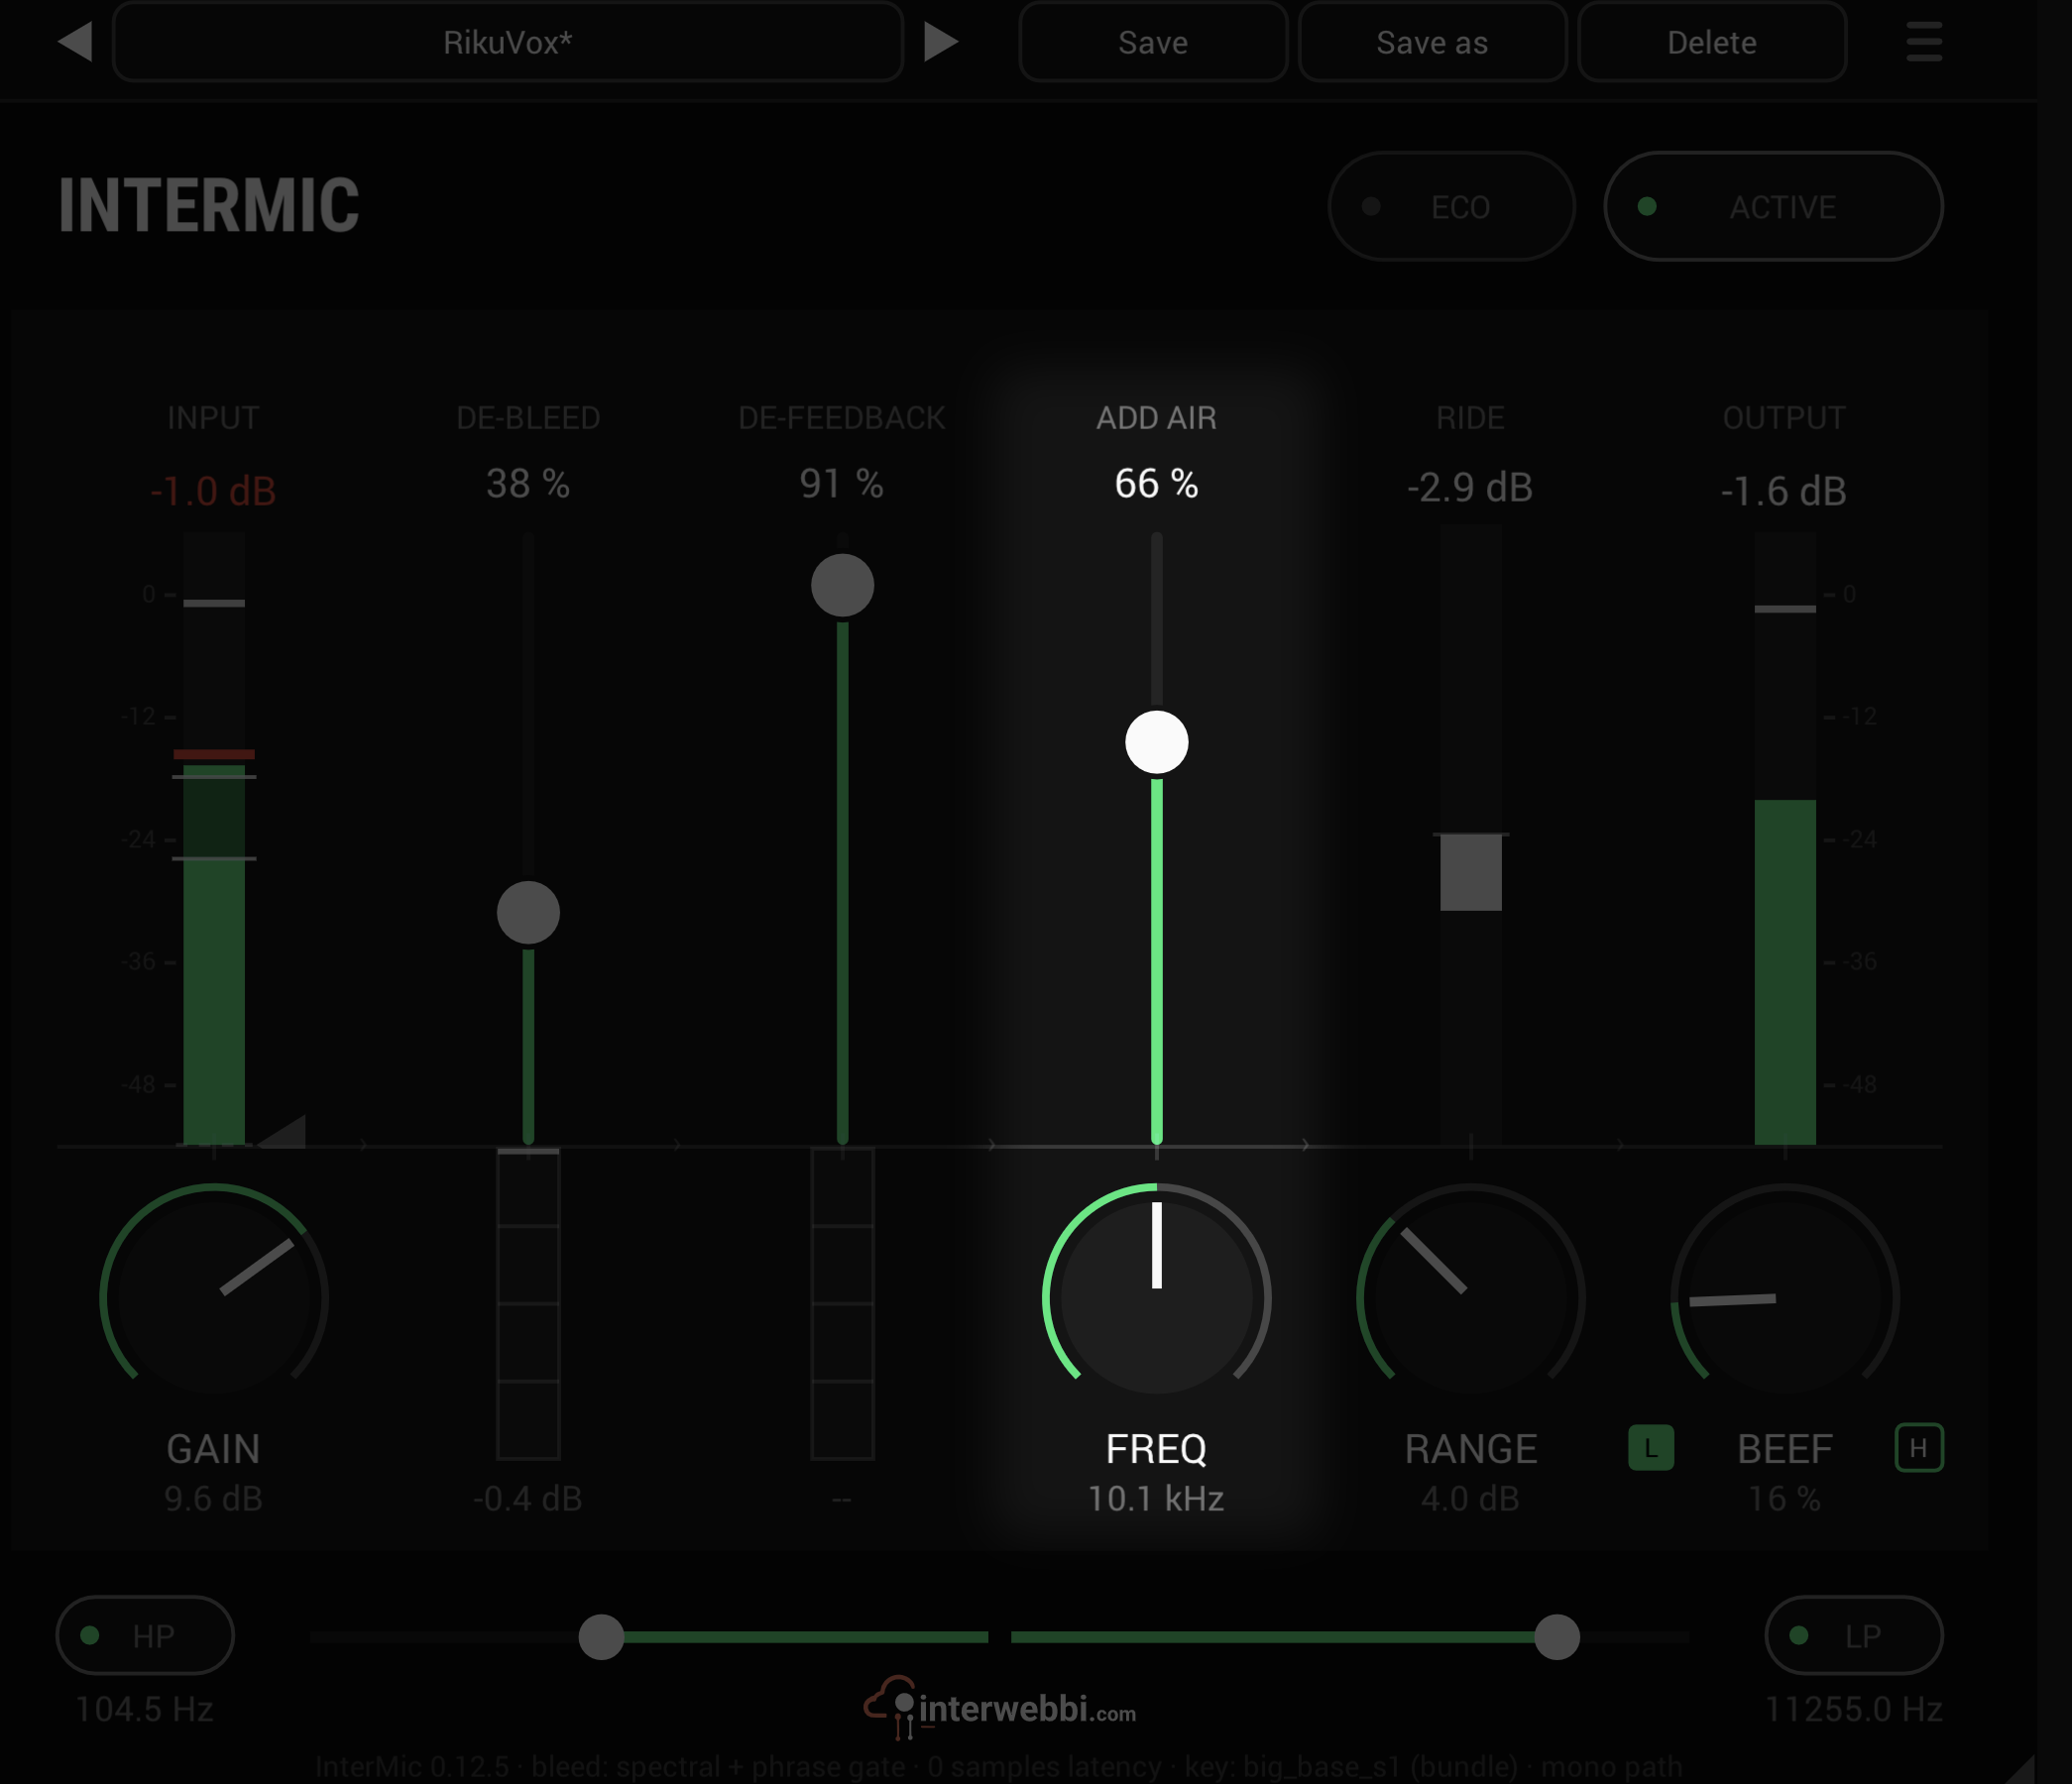Click the high-pass frequency slider handle
Image resolution: width=2072 pixels, height=1784 pixels.
pyautogui.click(x=601, y=1637)
